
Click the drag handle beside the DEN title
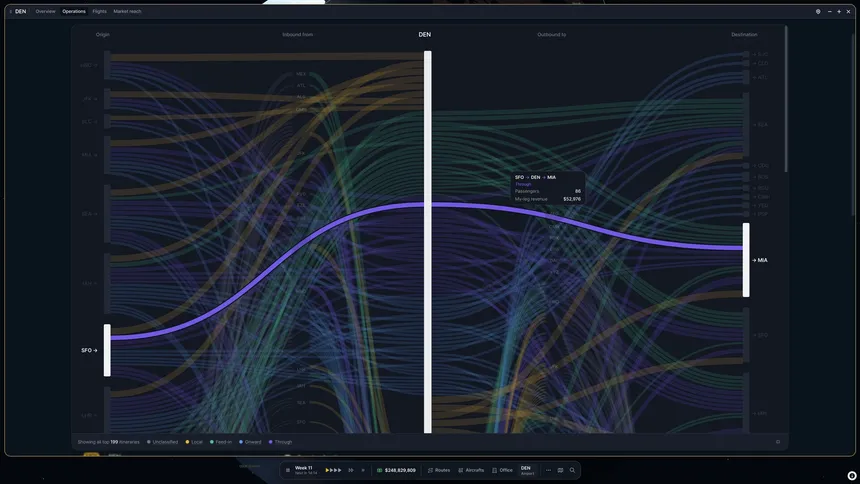pyautogui.click(x=10, y=11)
